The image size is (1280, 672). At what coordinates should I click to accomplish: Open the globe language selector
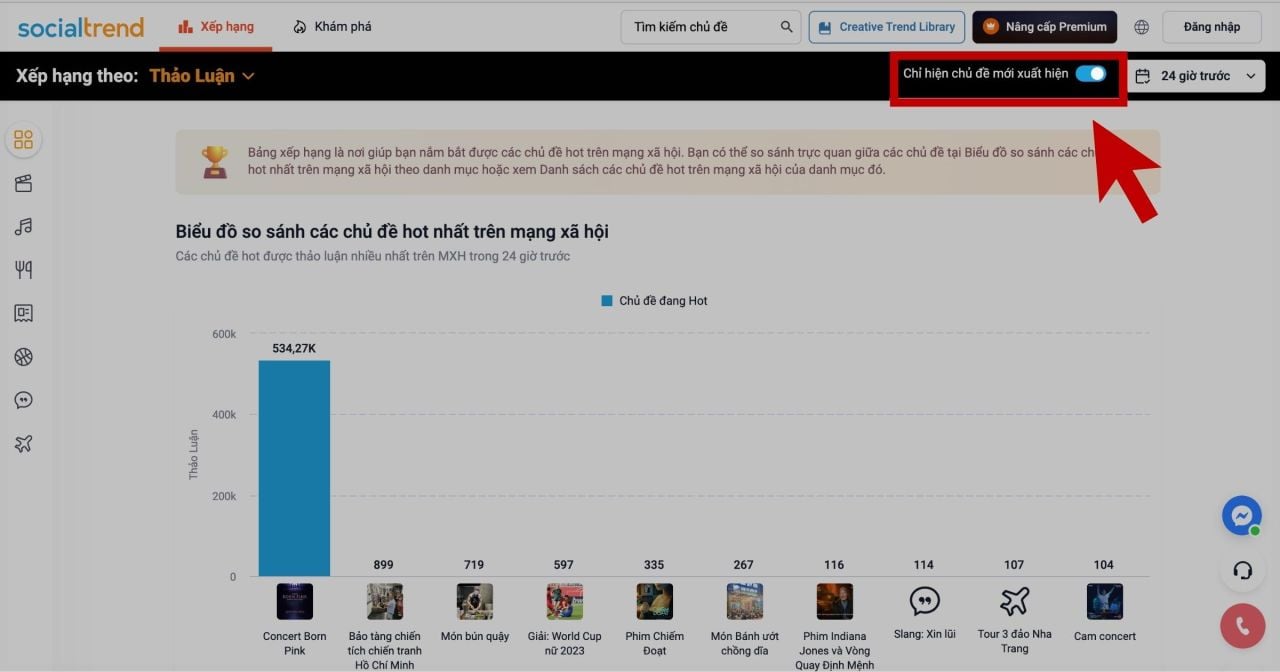point(1141,27)
